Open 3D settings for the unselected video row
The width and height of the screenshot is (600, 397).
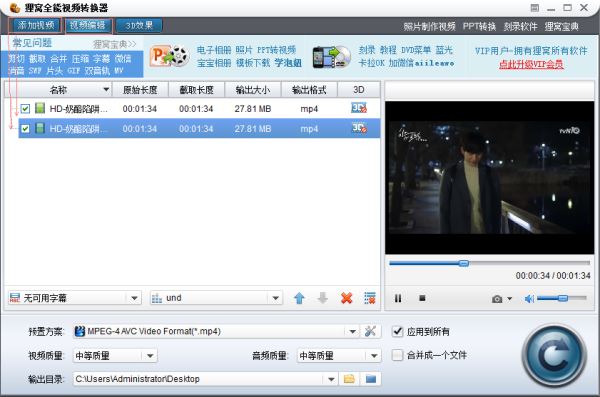(x=359, y=108)
